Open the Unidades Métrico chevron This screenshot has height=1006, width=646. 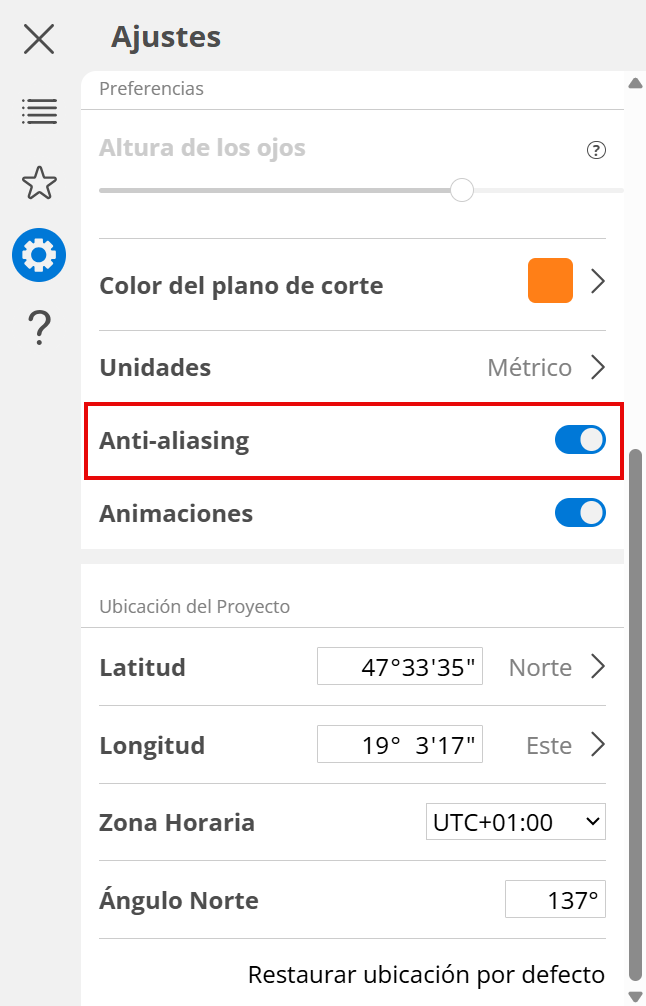598,367
